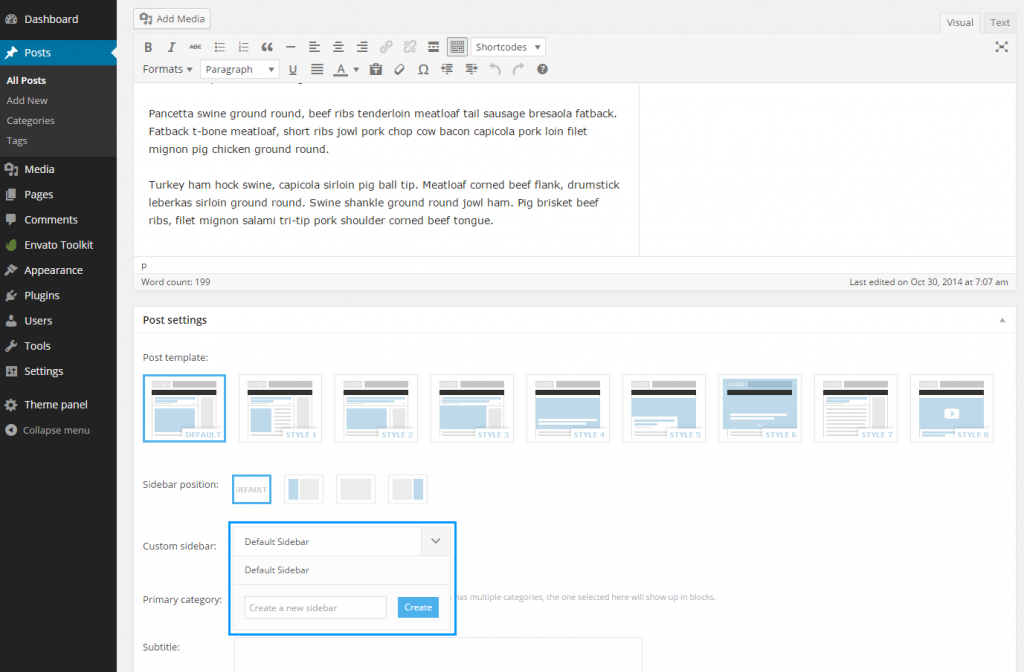
Task: Switch to the Text editor tab
Action: click(999, 22)
